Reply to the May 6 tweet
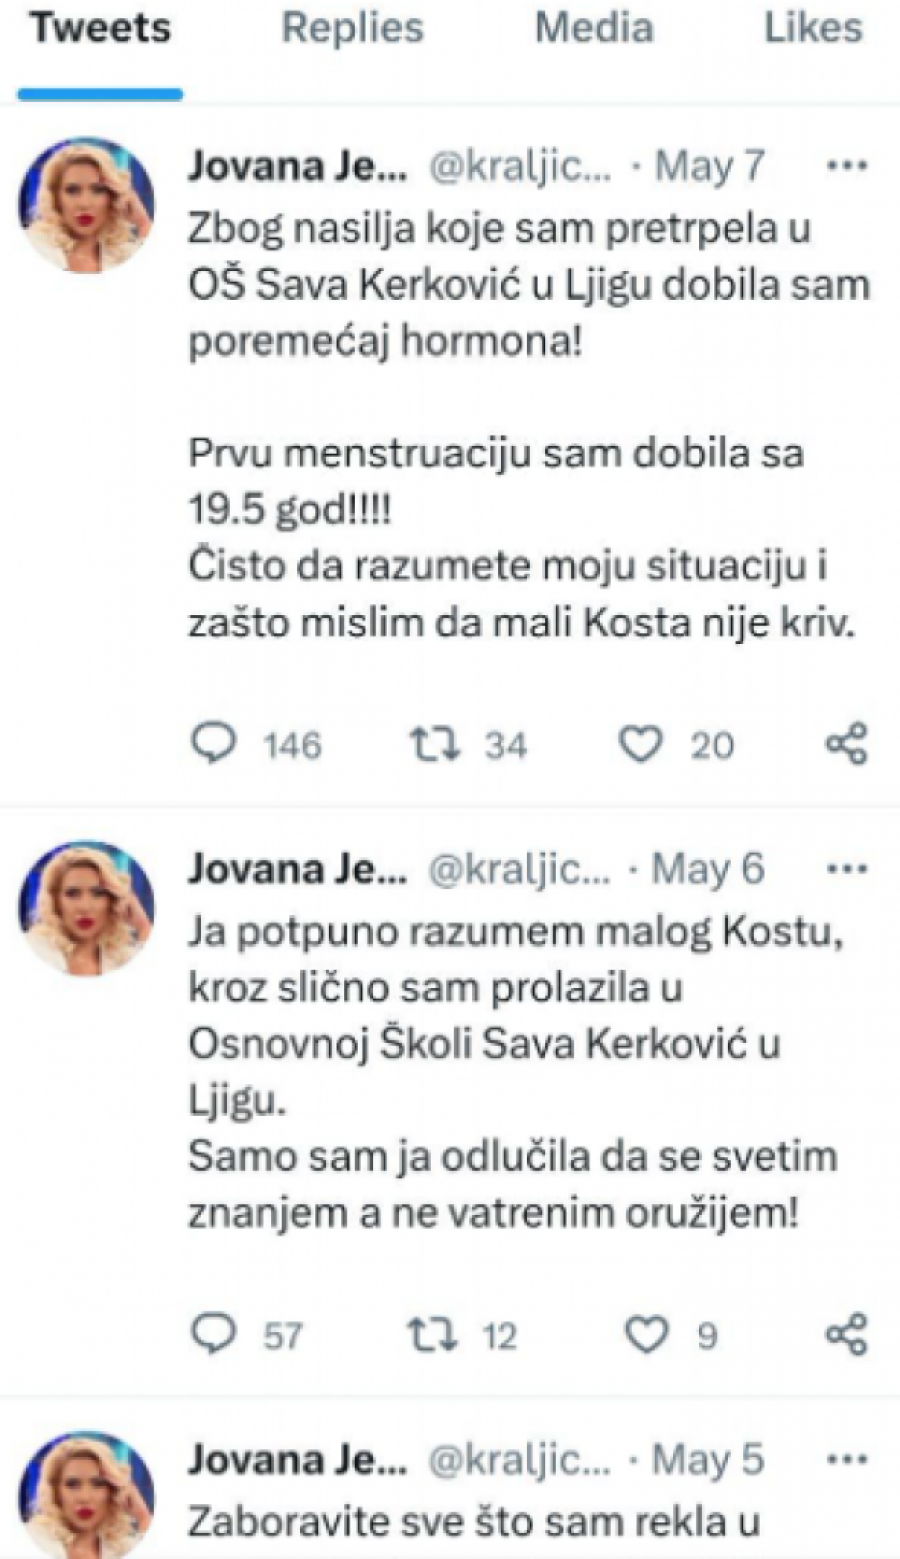 click(214, 1334)
